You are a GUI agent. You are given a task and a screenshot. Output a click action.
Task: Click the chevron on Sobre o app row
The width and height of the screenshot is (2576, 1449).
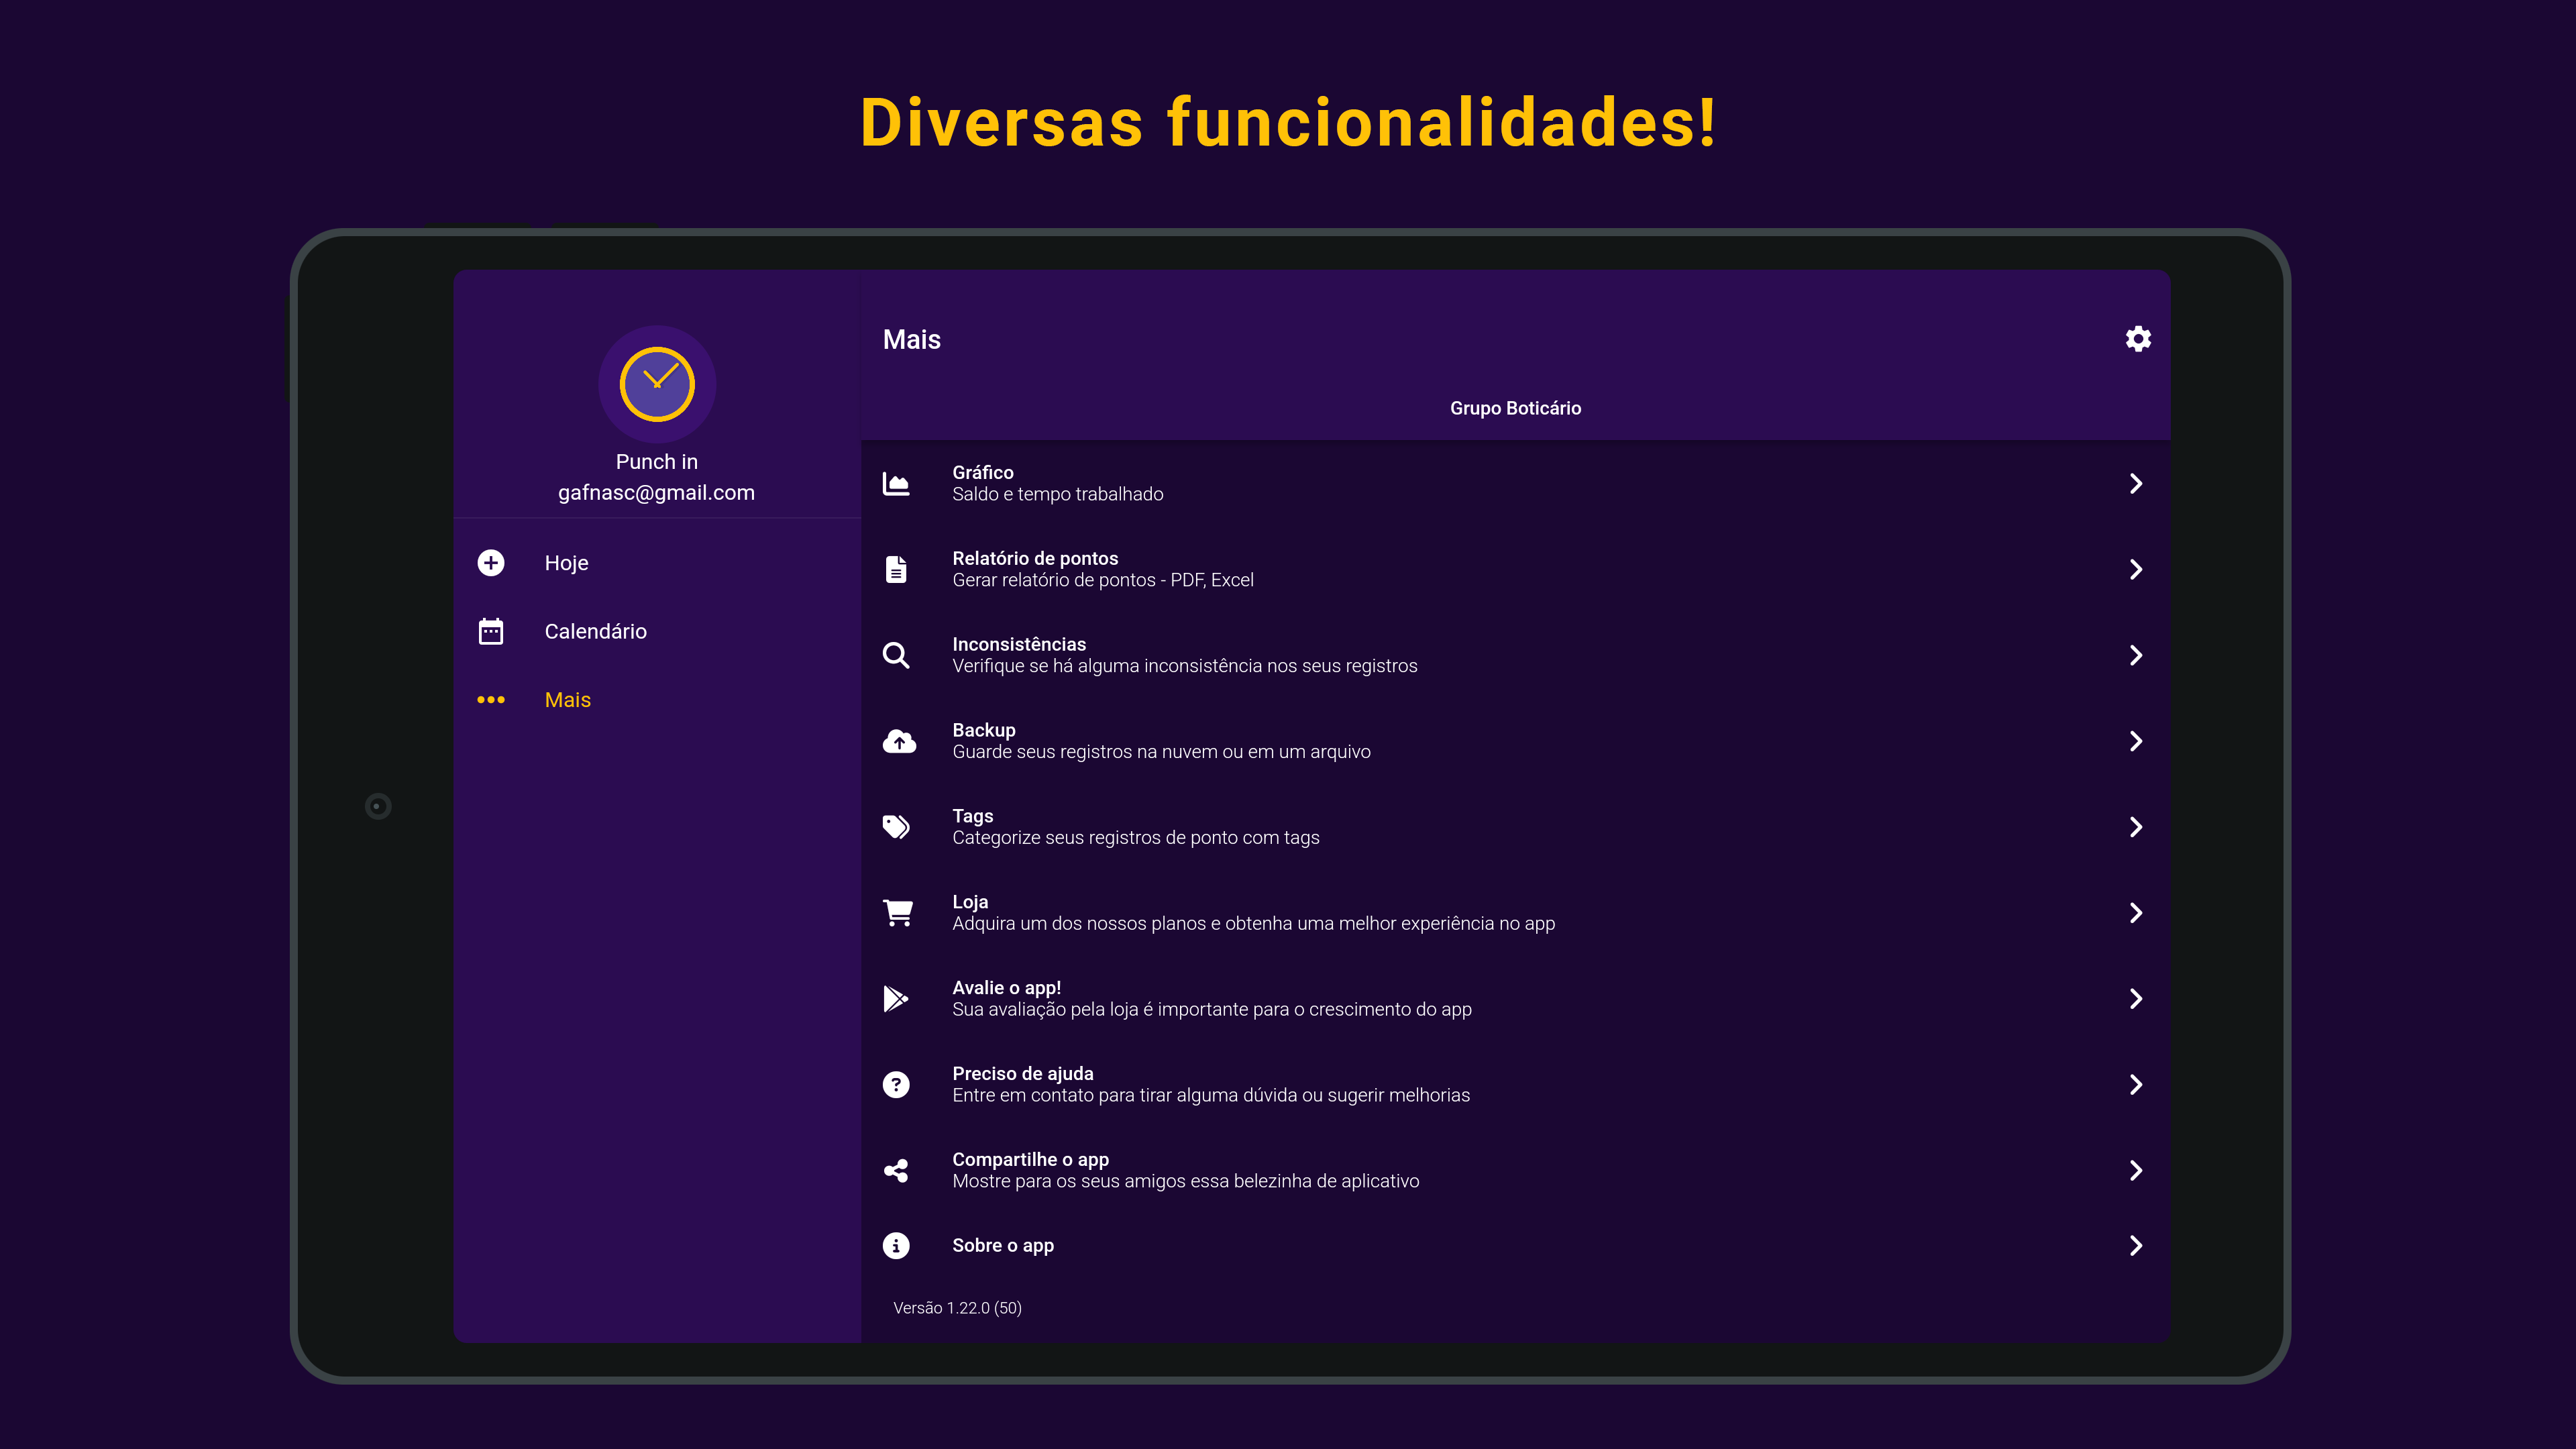click(x=2136, y=1245)
